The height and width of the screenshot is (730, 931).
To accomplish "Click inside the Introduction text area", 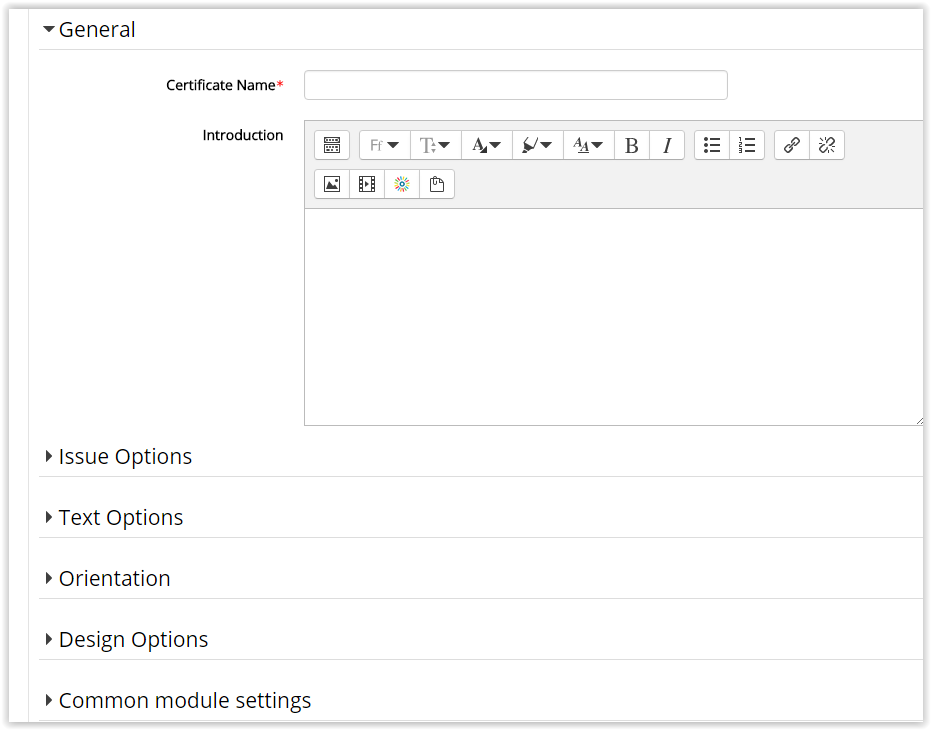I will pyautogui.click(x=613, y=317).
